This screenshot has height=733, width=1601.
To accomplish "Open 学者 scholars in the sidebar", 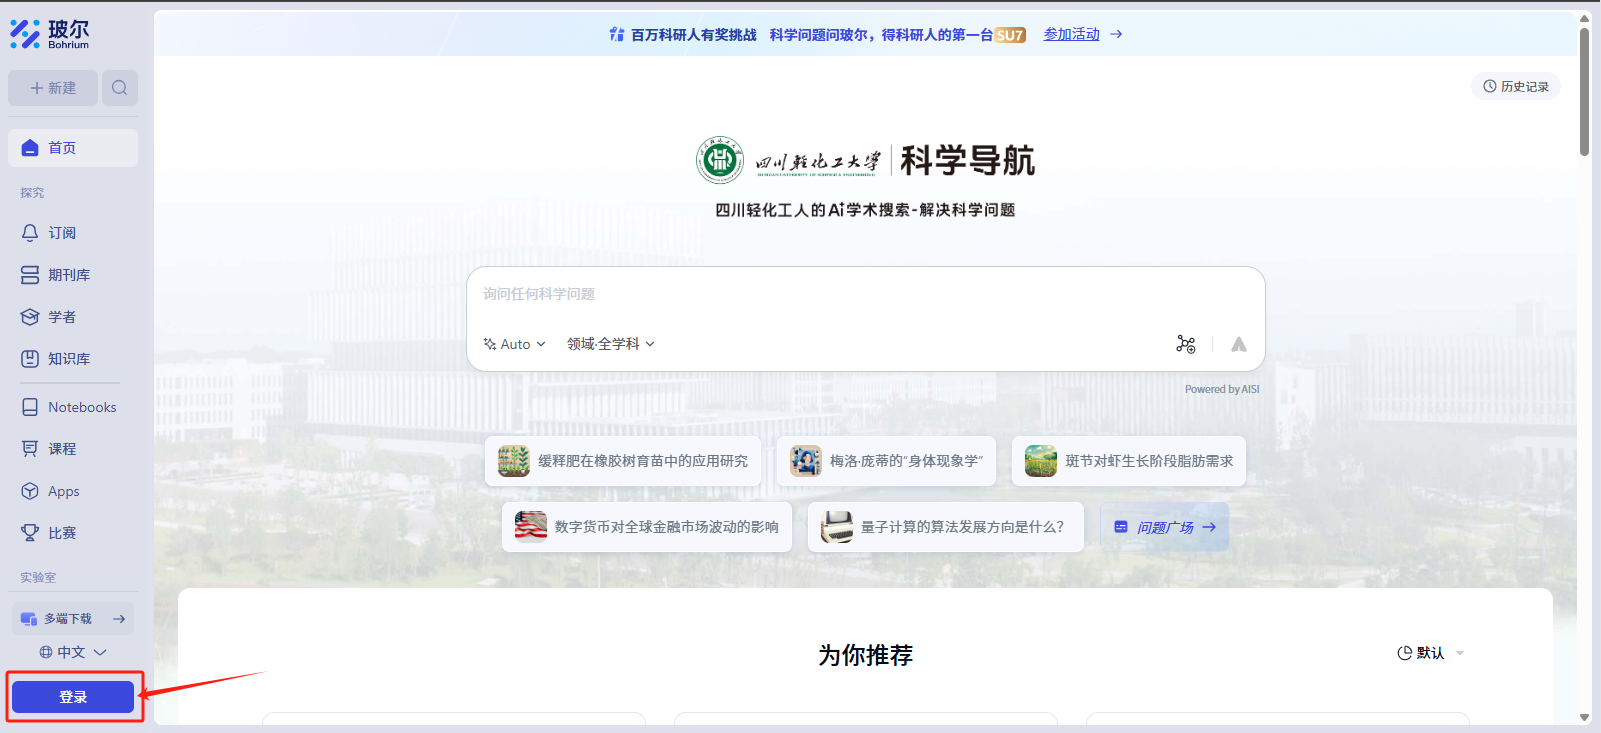I will (61, 317).
